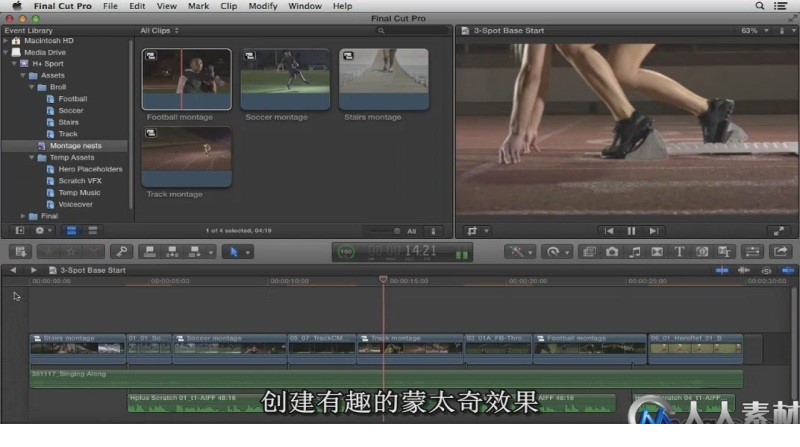Expand the Final folder triangle
Image resolution: width=800 pixels, height=447 pixels.
point(23,216)
